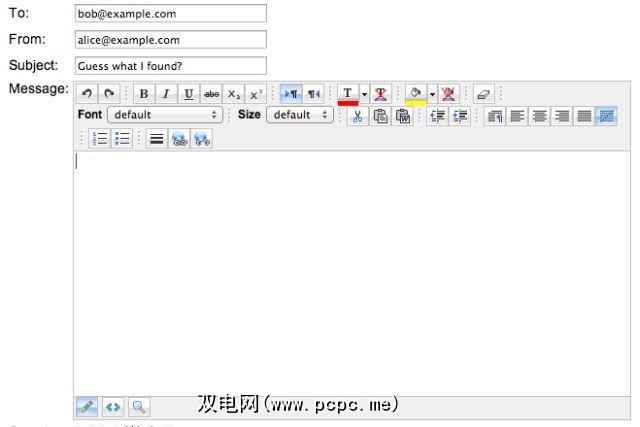Viewport: 640px width, 427px height.
Task: Set right-to-left text direction
Action: pyautogui.click(x=313, y=94)
